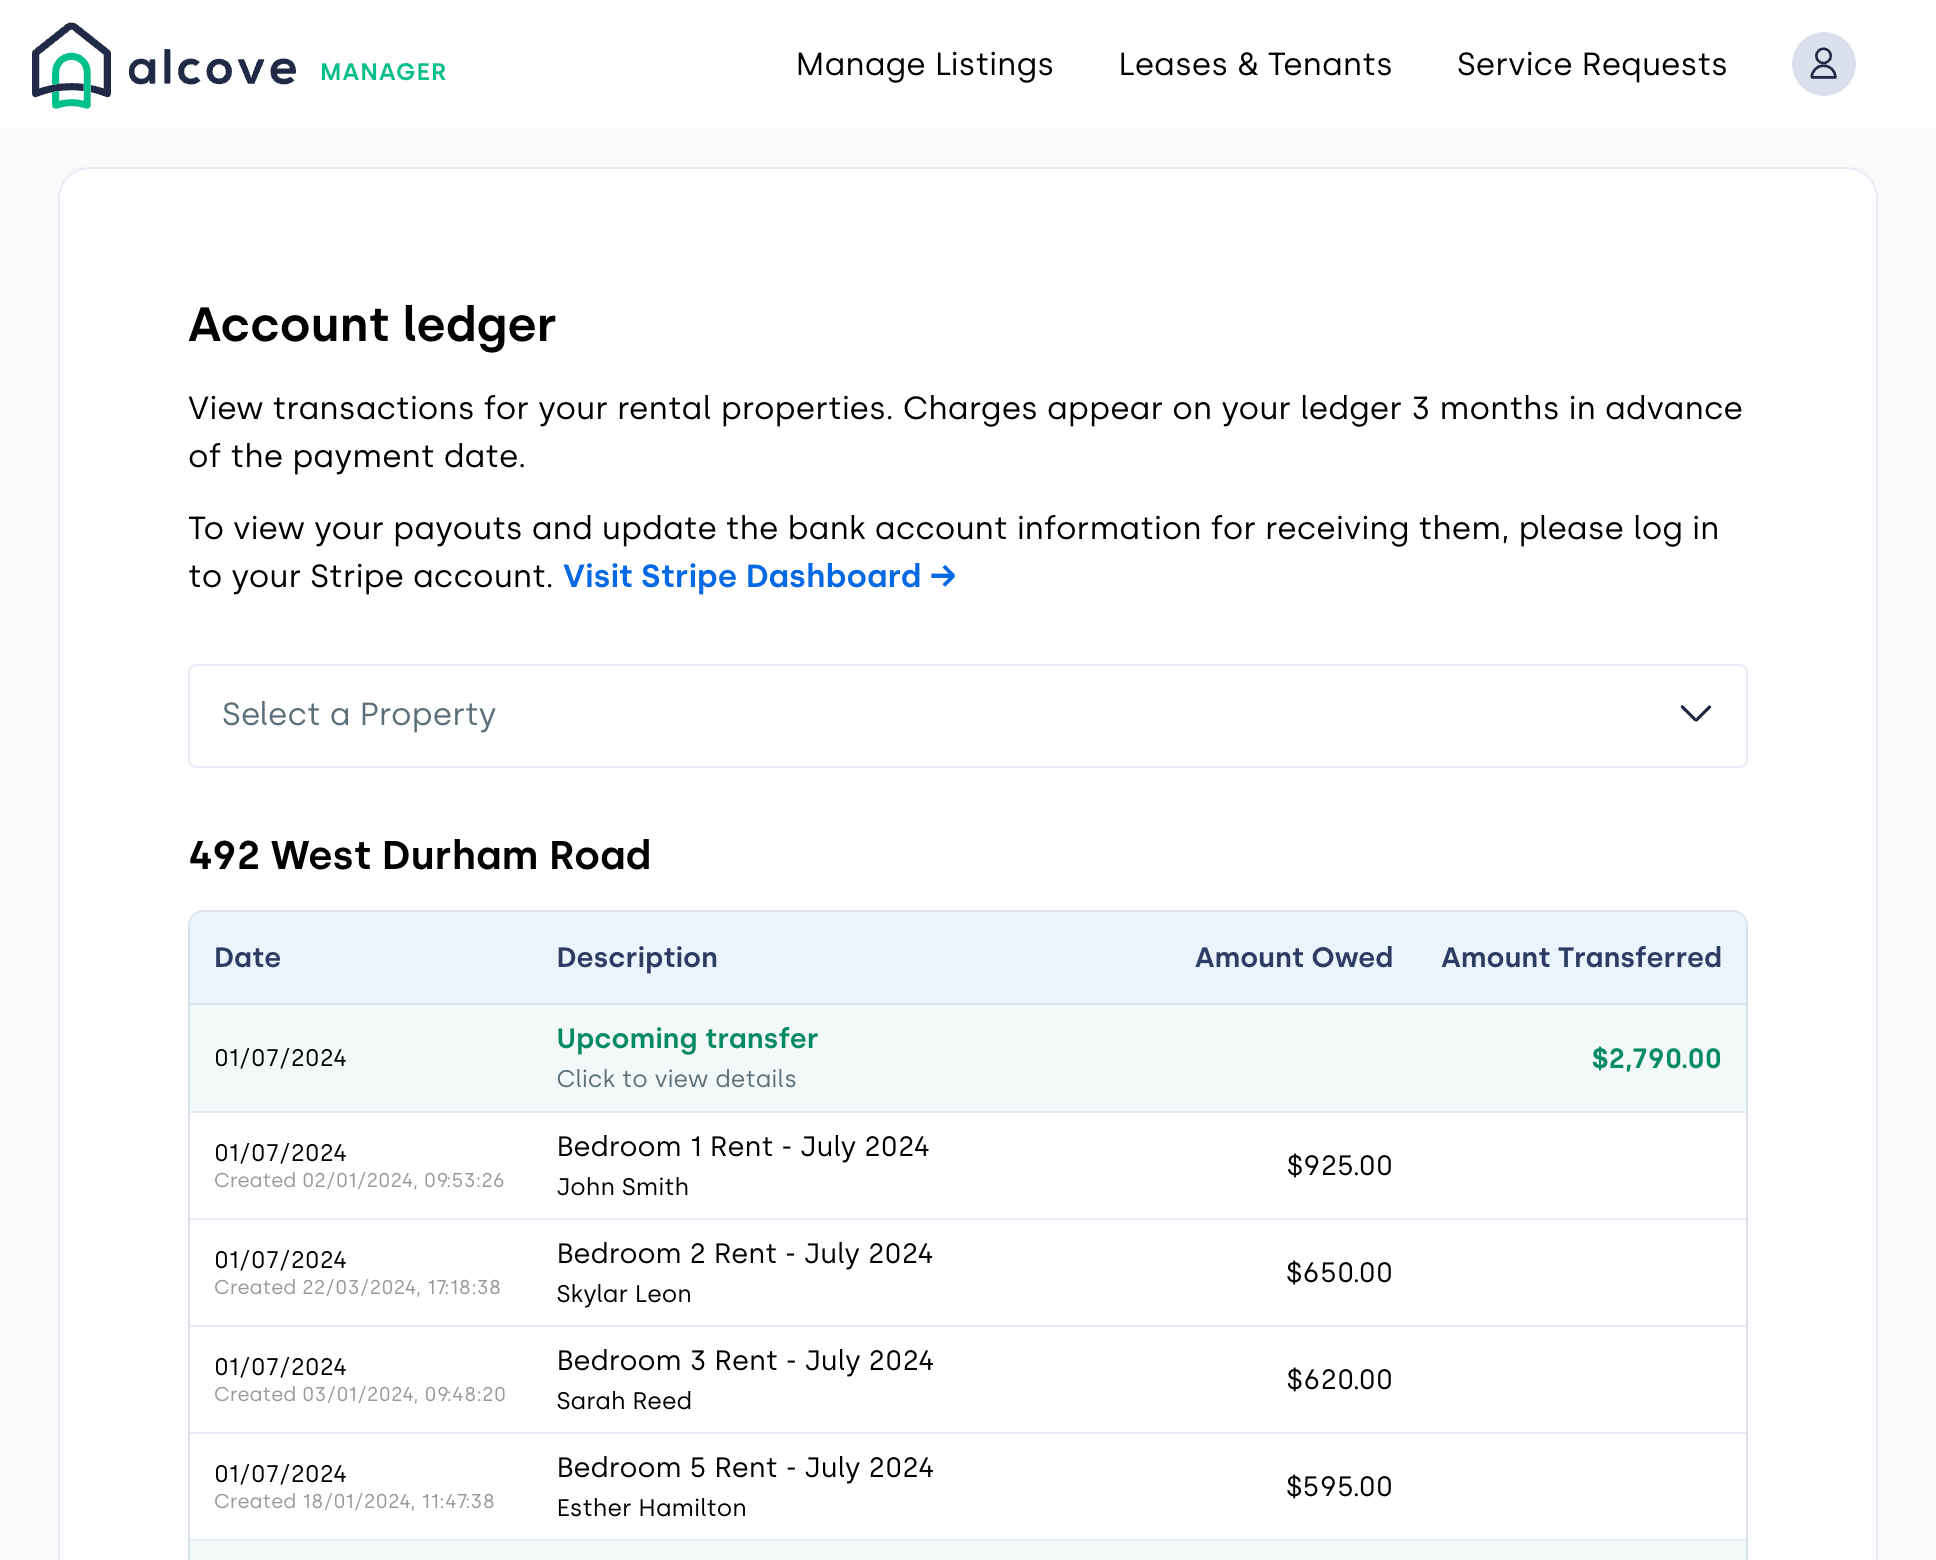Click the alcove Manager wordmark

click(287, 69)
